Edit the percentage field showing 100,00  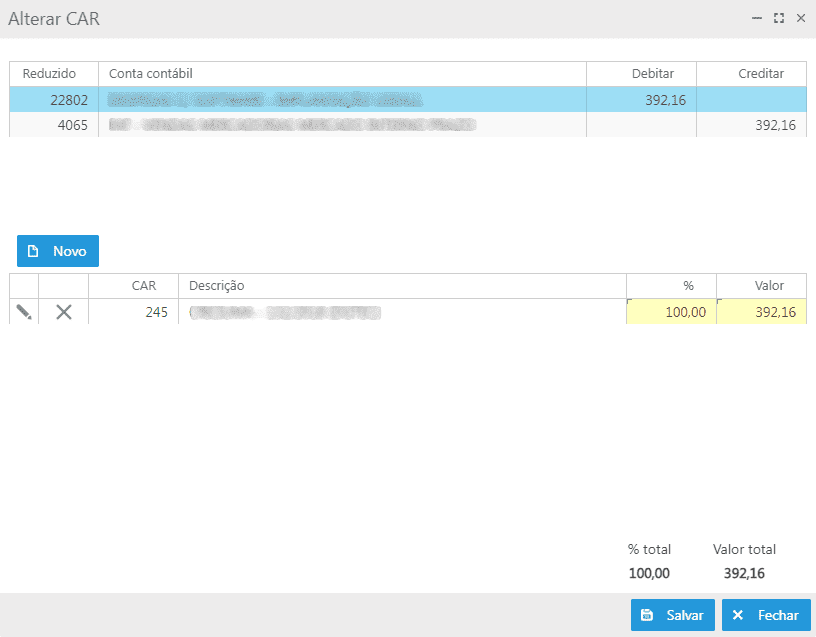671,312
